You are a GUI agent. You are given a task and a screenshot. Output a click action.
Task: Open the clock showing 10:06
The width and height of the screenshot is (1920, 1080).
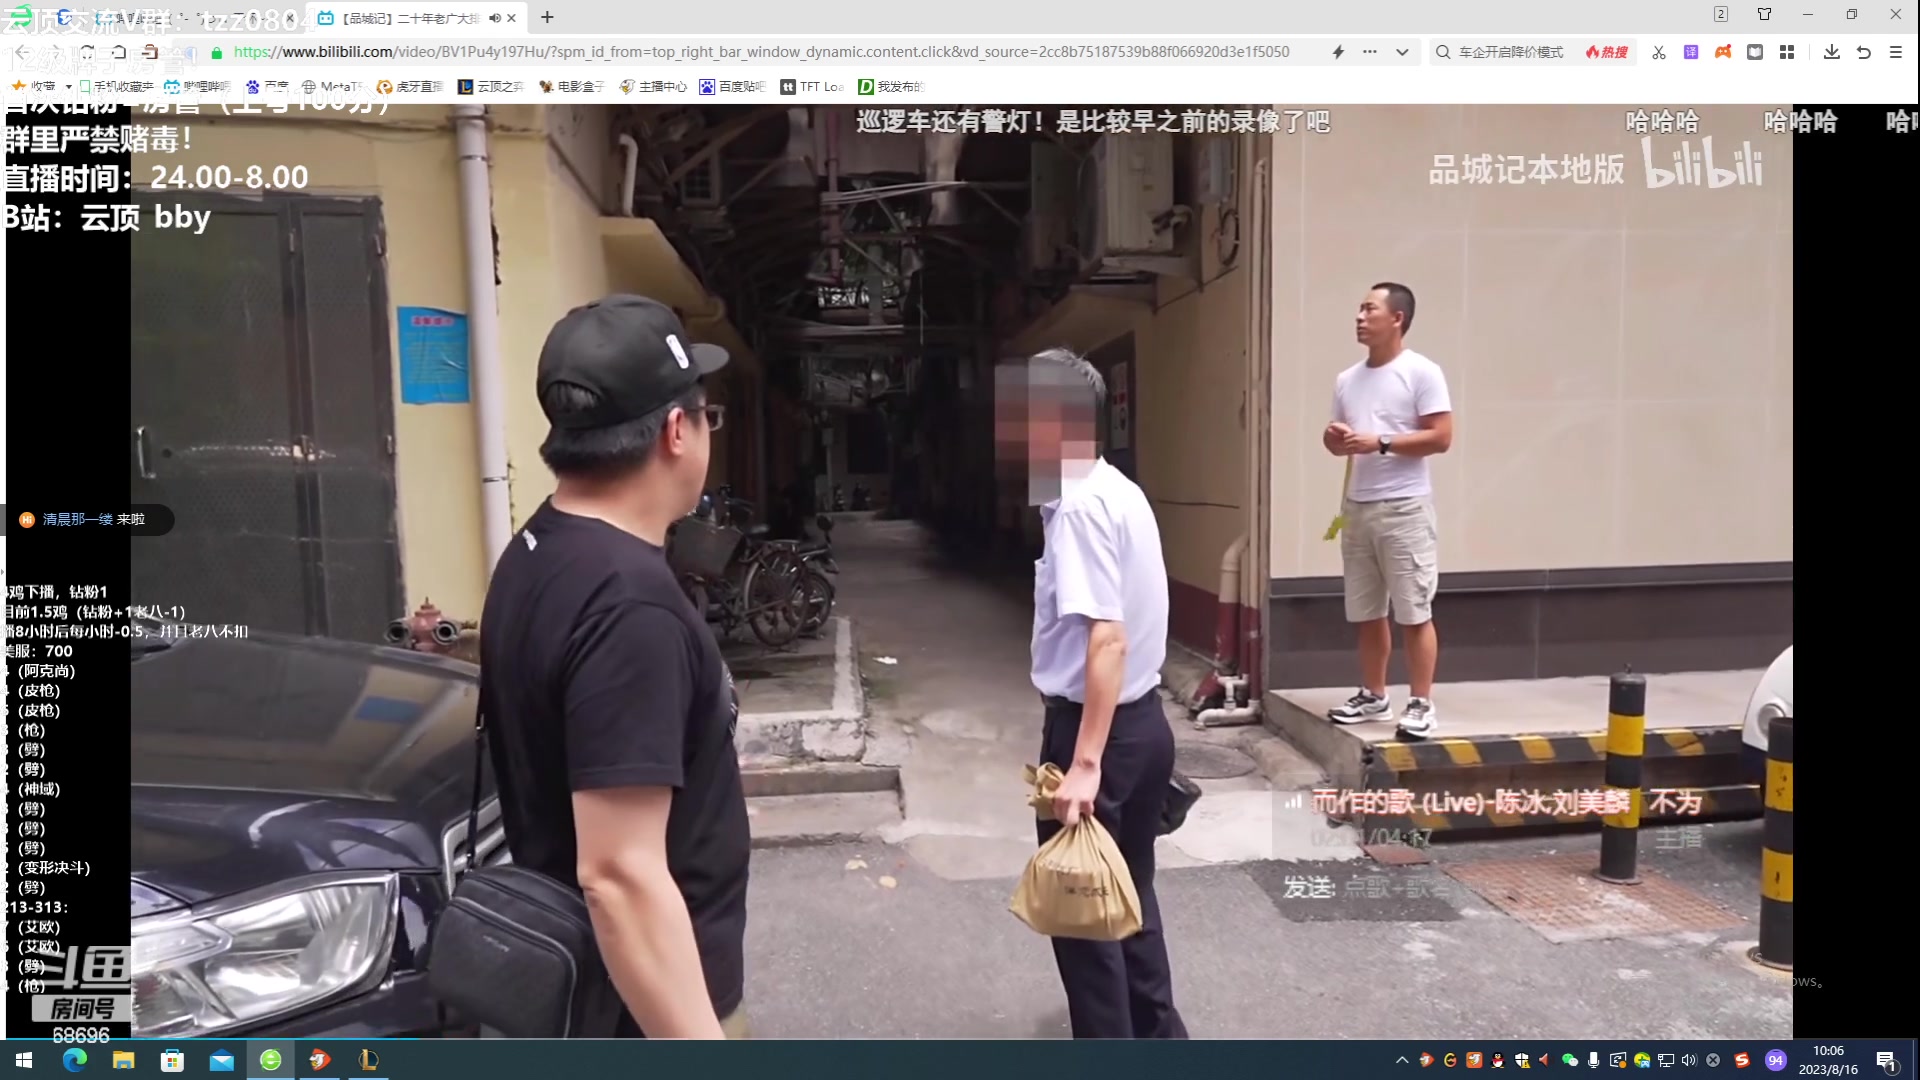click(1828, 1060)
